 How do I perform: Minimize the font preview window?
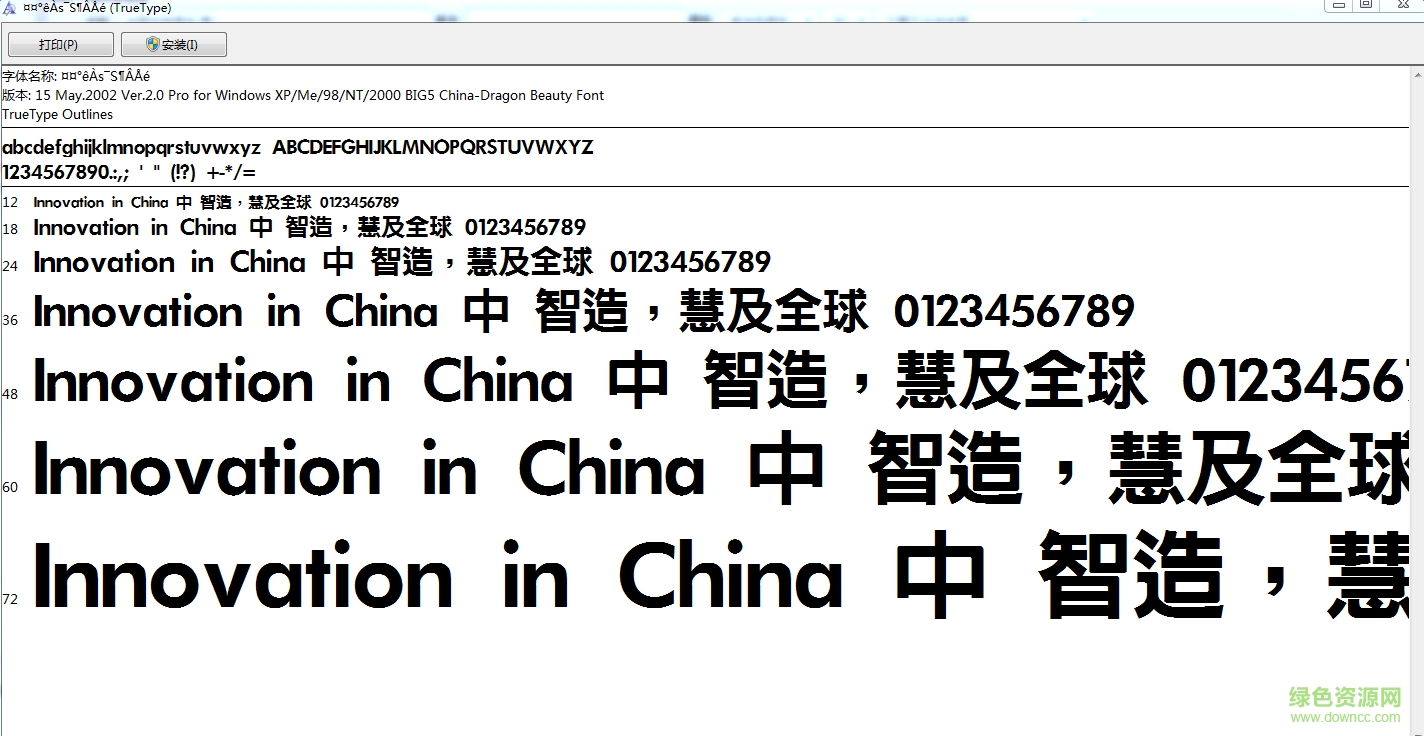[x=1338, y=5]
